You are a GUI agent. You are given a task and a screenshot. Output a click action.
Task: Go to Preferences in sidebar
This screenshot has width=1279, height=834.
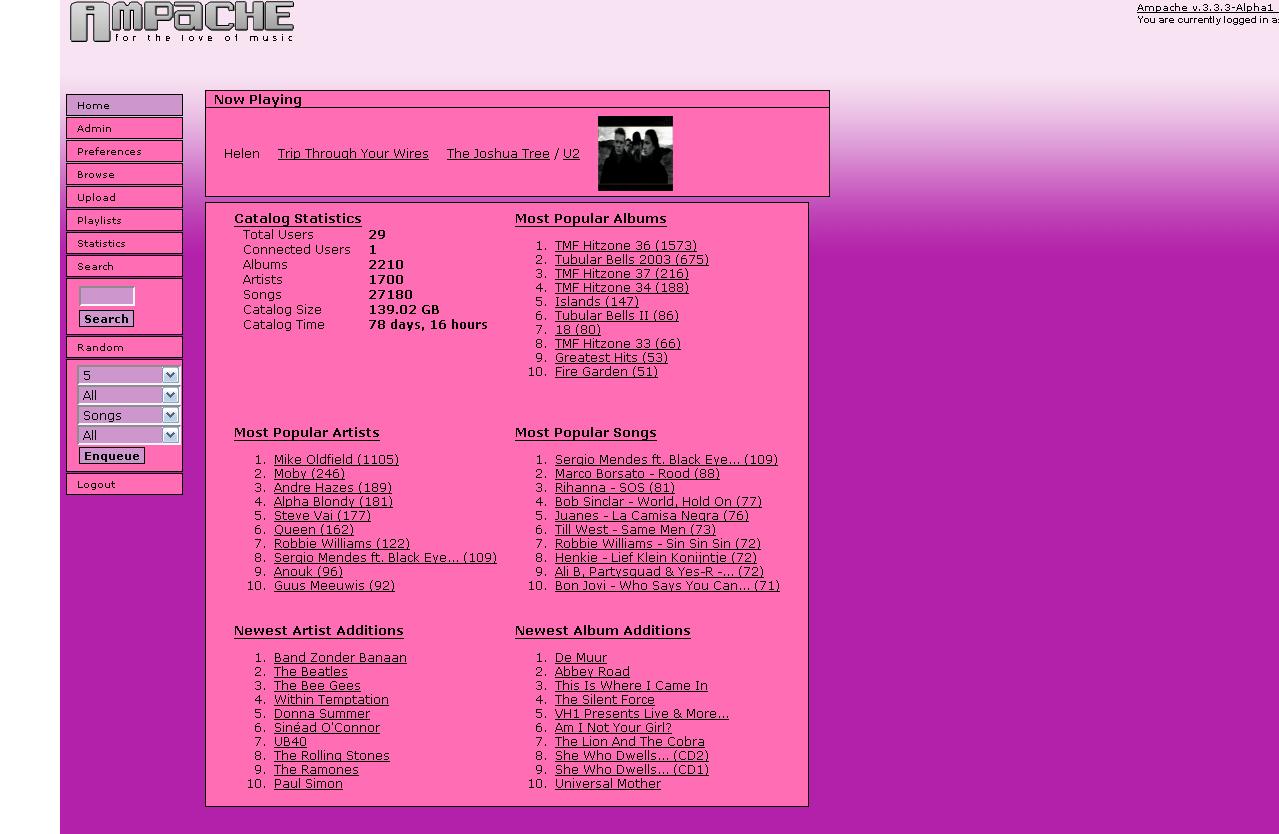pyautogui.click(x=124, y=151)
